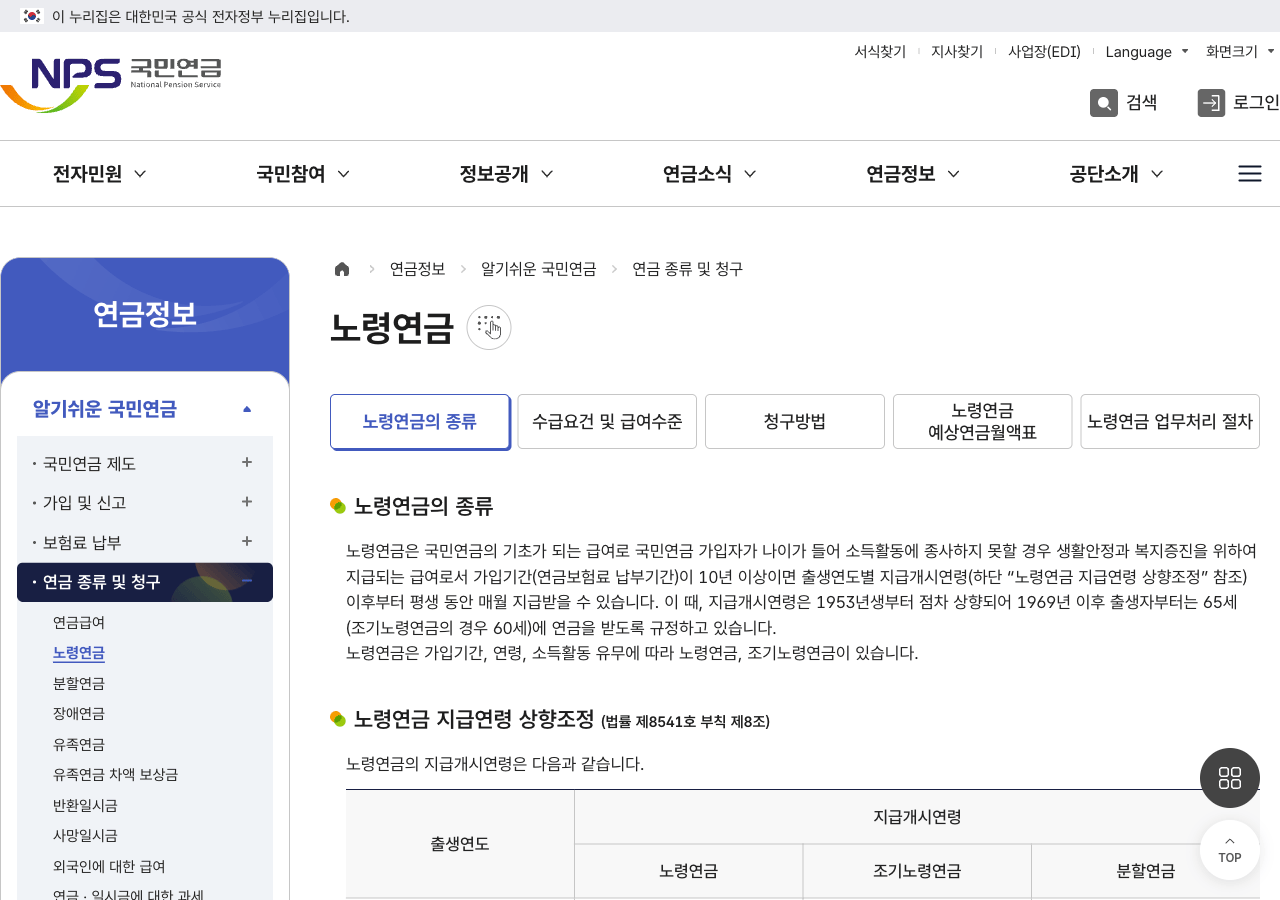Click the 조기노령연금 column header
This screenshot has height=900, width=1280.
click(x=917, y=871)
